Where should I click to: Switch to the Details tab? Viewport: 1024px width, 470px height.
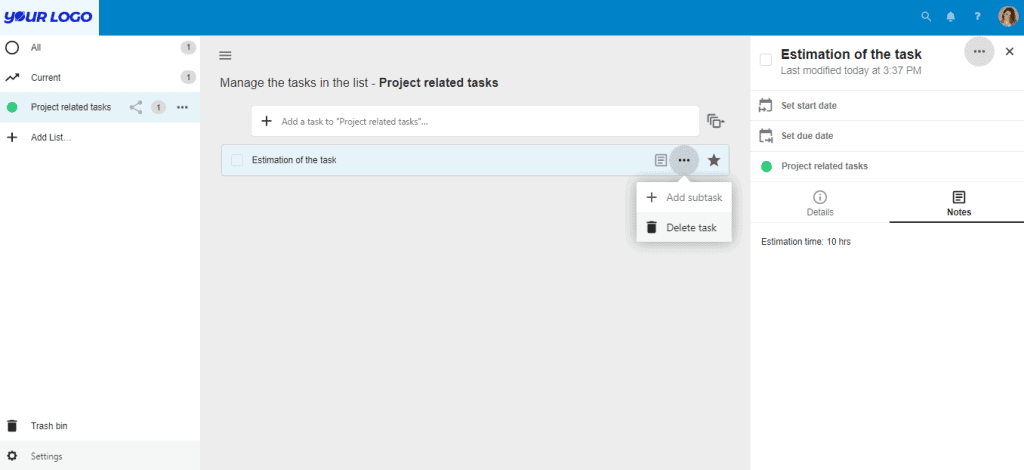pyautogui.click(x=820, y=204)
